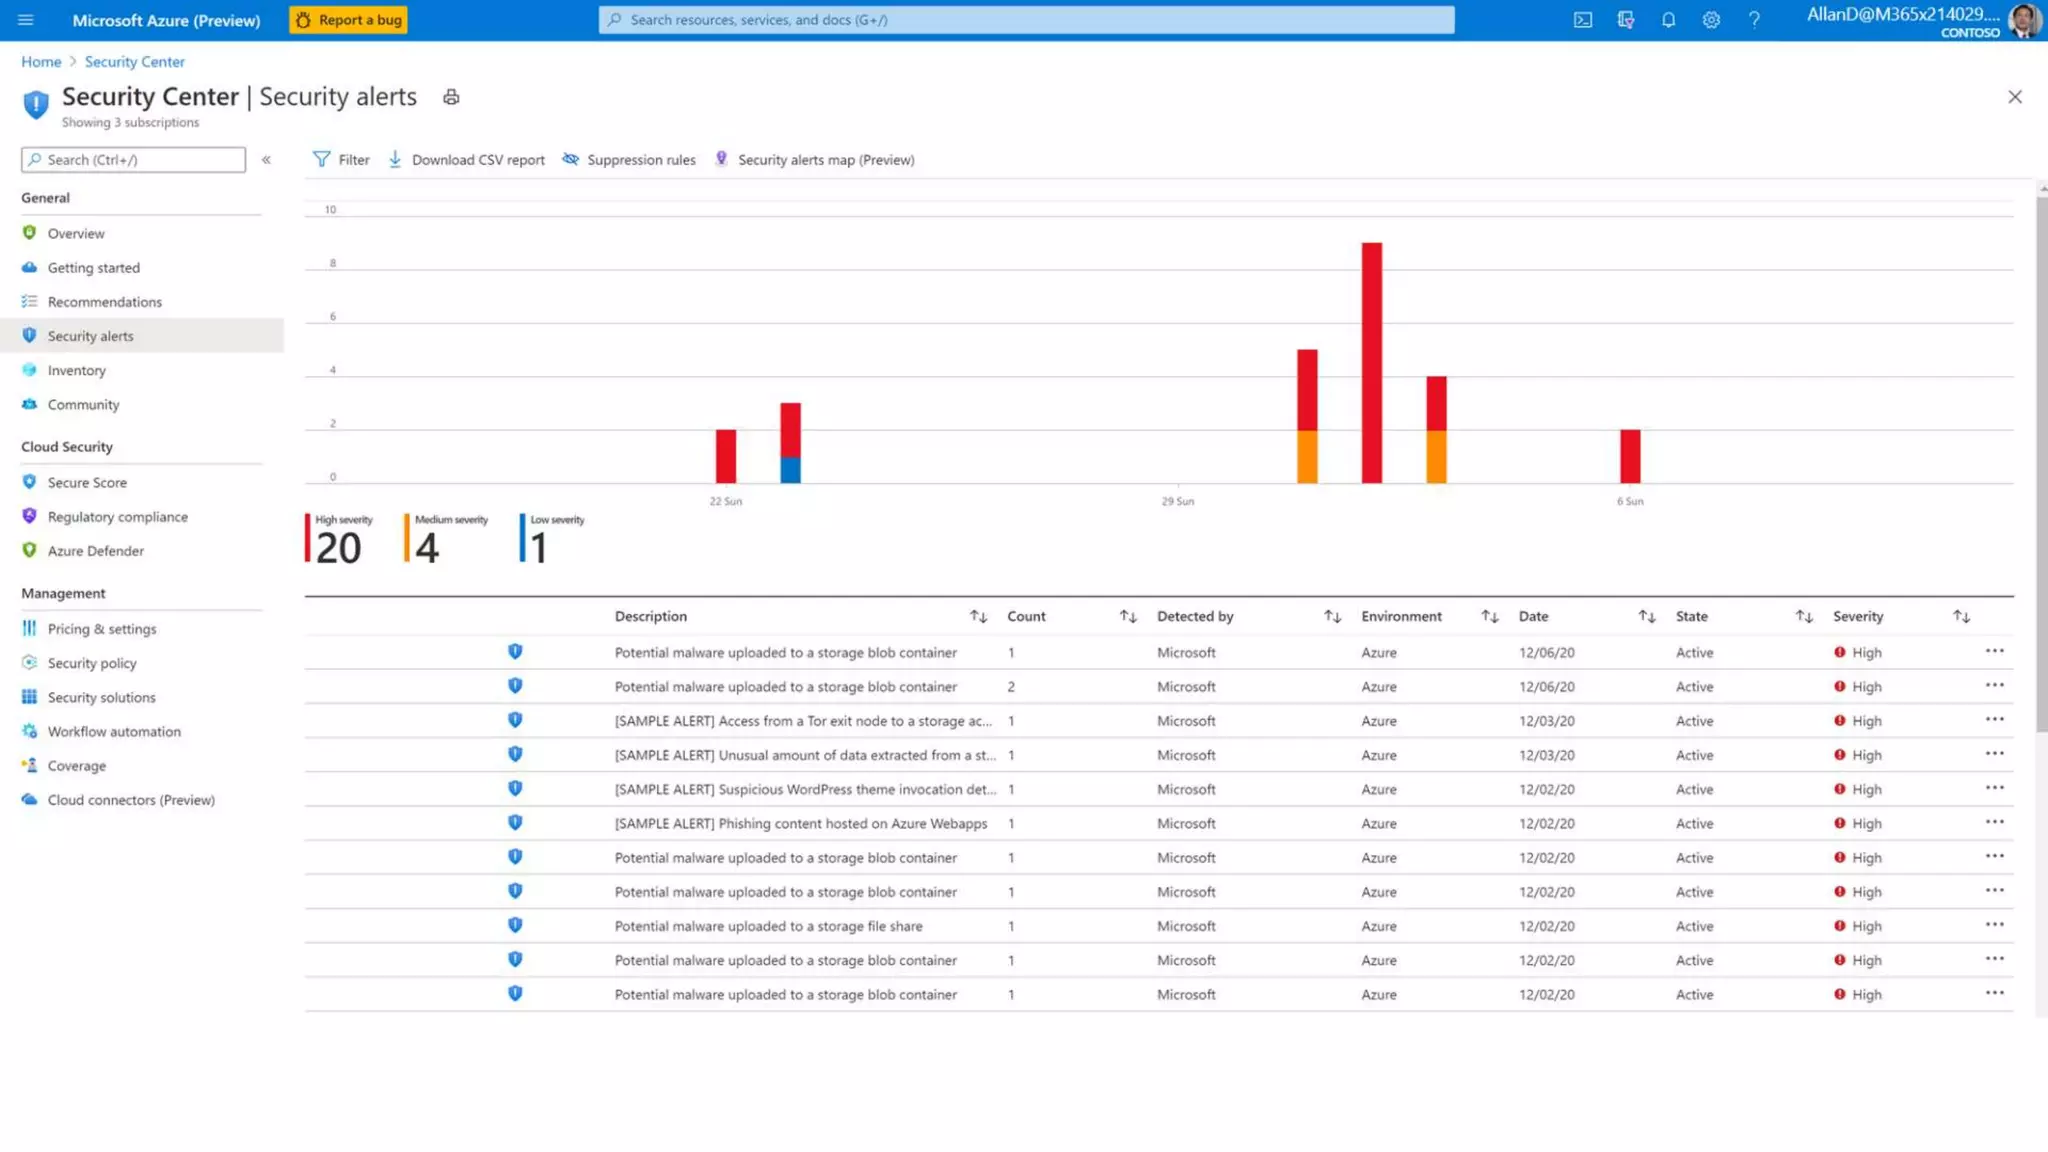
Task: Click the tallest red bar in the chart
Action: point(1371,362)
